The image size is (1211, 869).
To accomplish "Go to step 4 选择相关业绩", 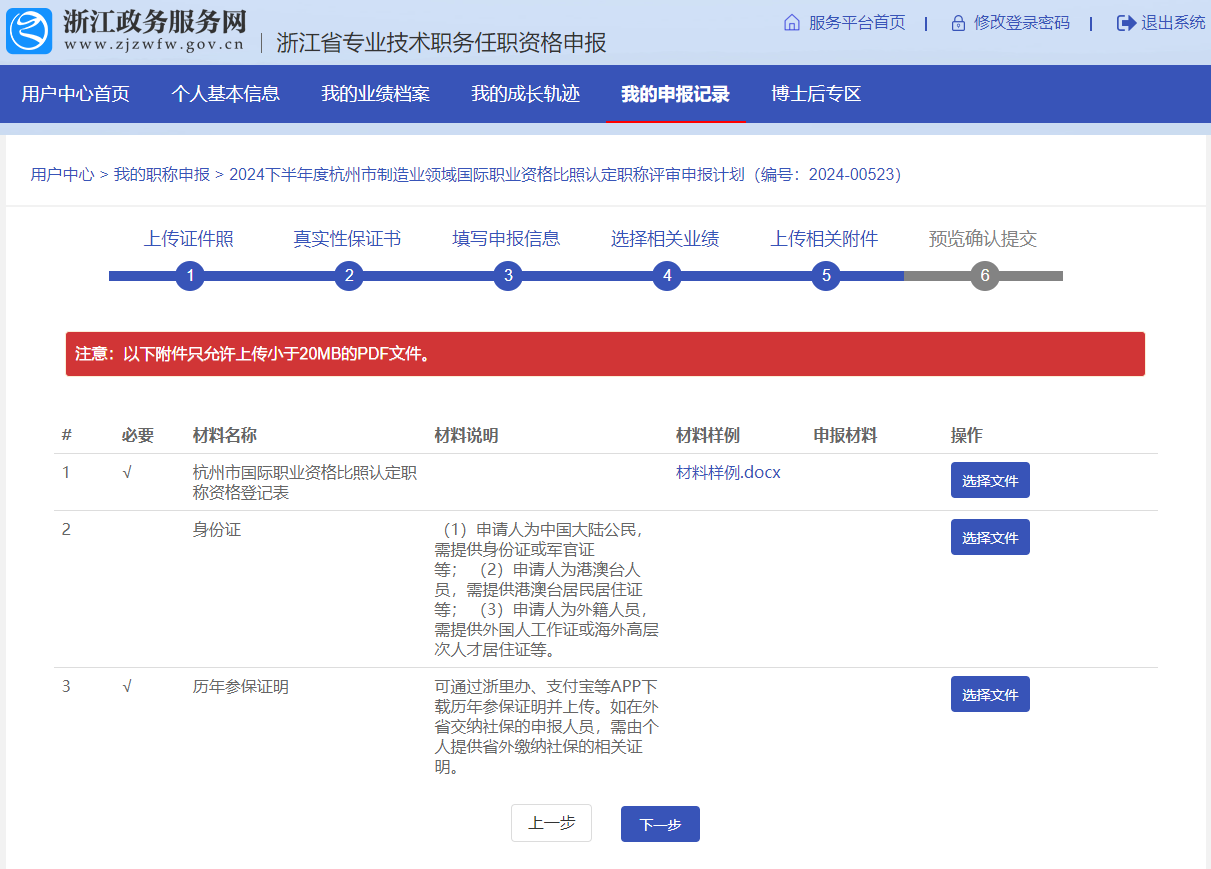I will click(x=666, y=276).
